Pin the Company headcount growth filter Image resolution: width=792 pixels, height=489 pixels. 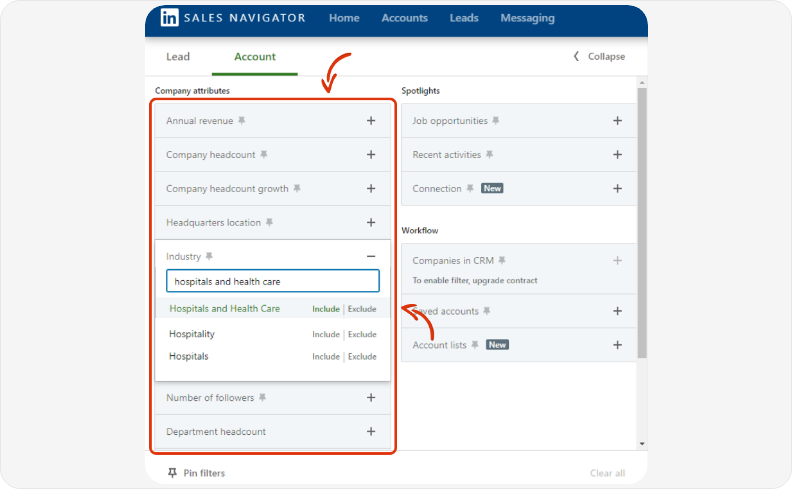click(x=297, y=188)
